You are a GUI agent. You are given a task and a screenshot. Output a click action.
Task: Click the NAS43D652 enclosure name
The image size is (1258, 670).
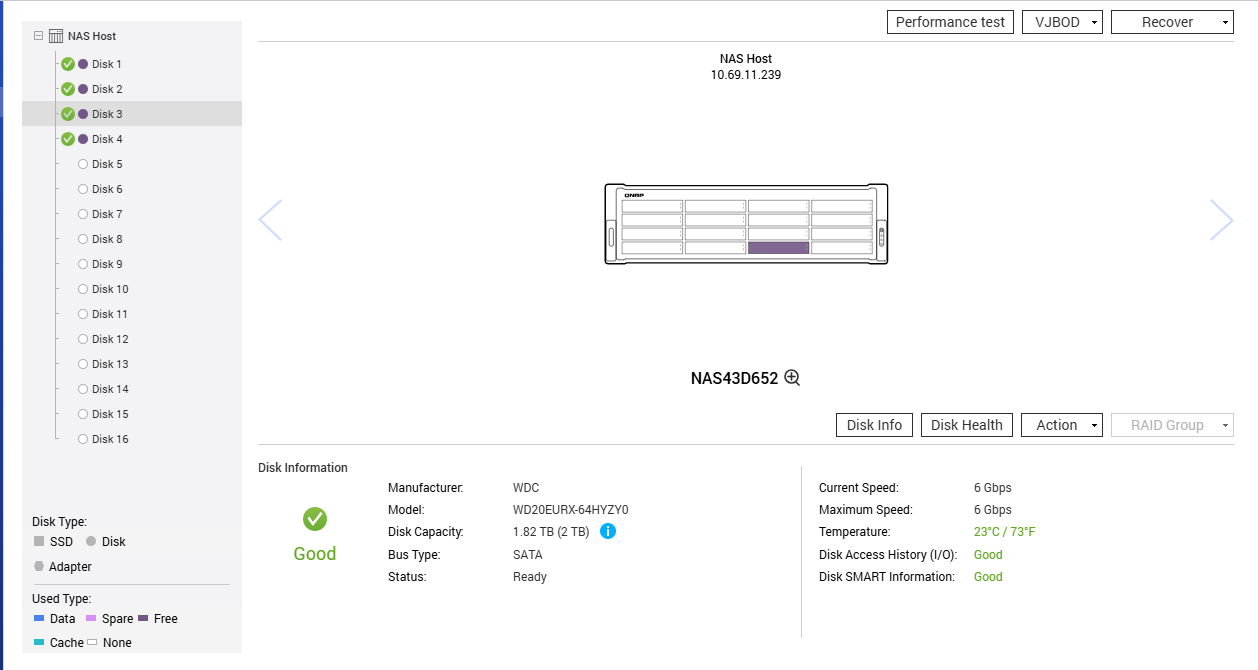734,378
